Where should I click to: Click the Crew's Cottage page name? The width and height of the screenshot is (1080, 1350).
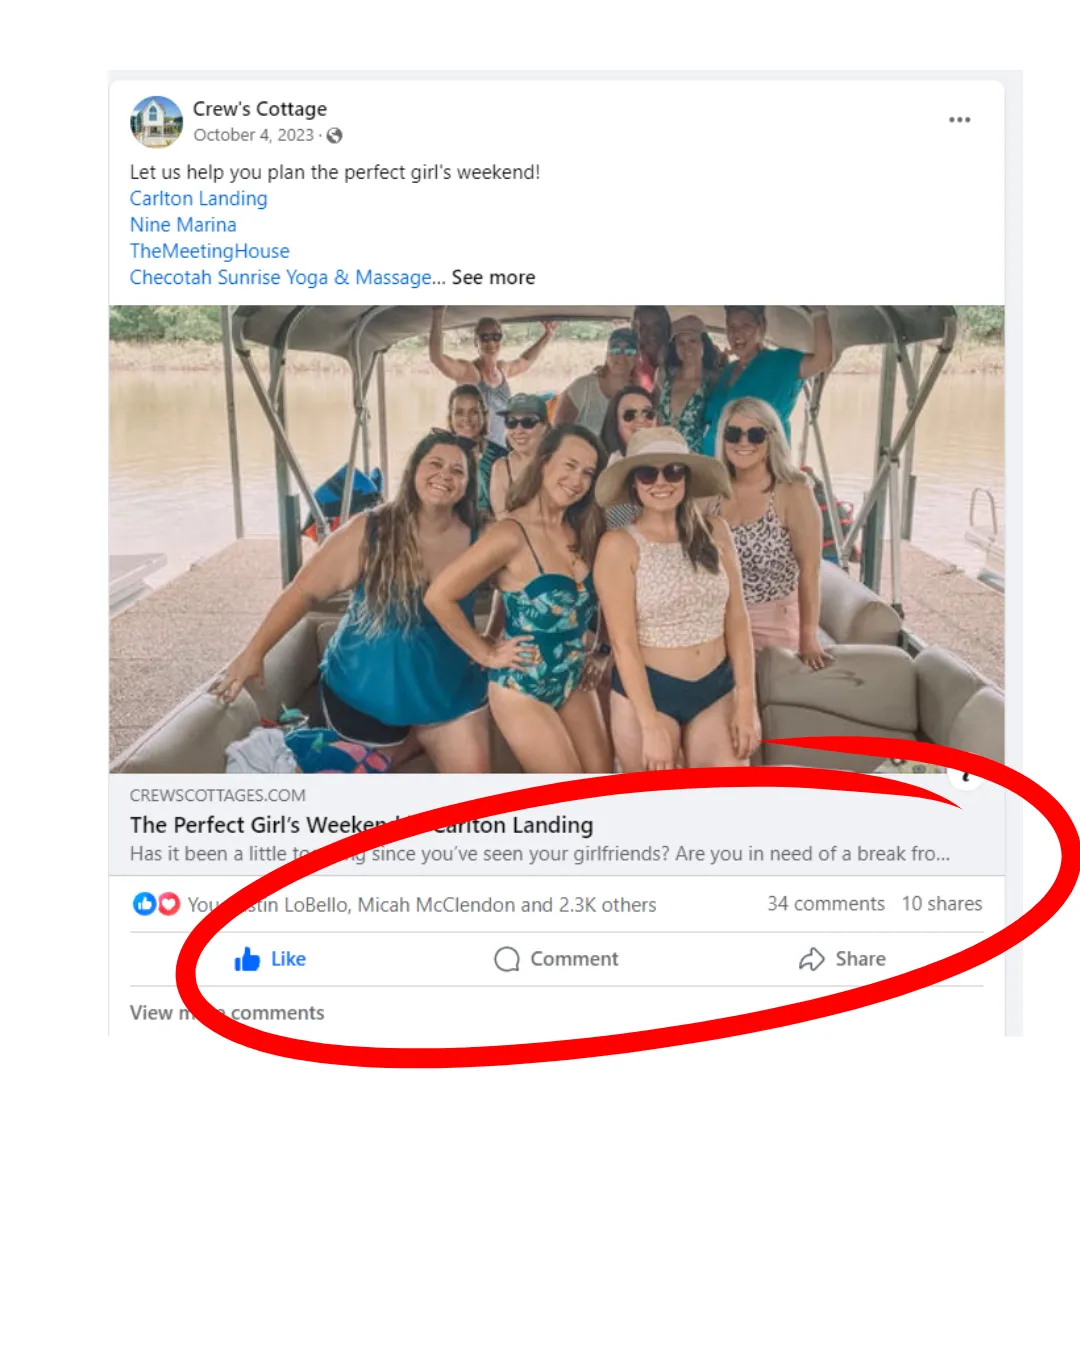tap(259, 109)
